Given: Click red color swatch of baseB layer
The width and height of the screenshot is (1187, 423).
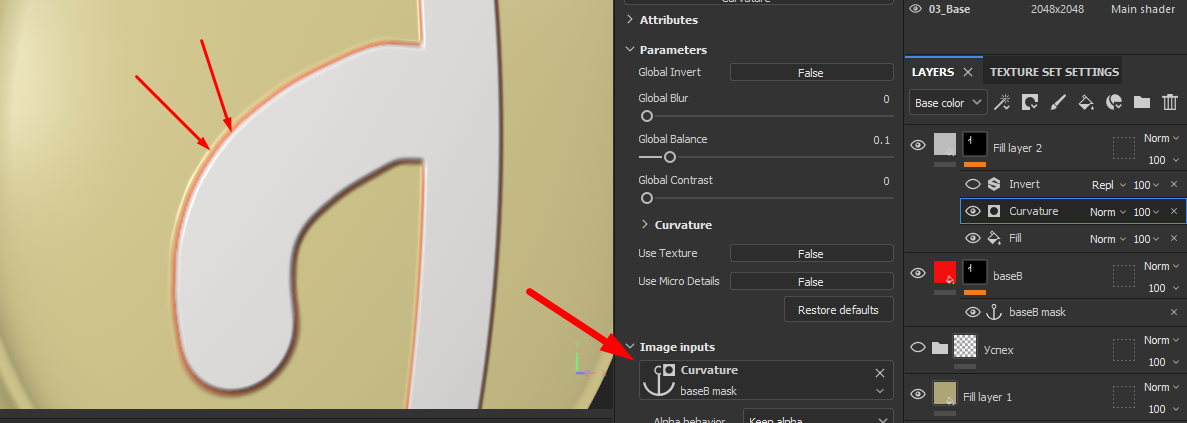Looking at the screenshot, I should coord(944,272).
